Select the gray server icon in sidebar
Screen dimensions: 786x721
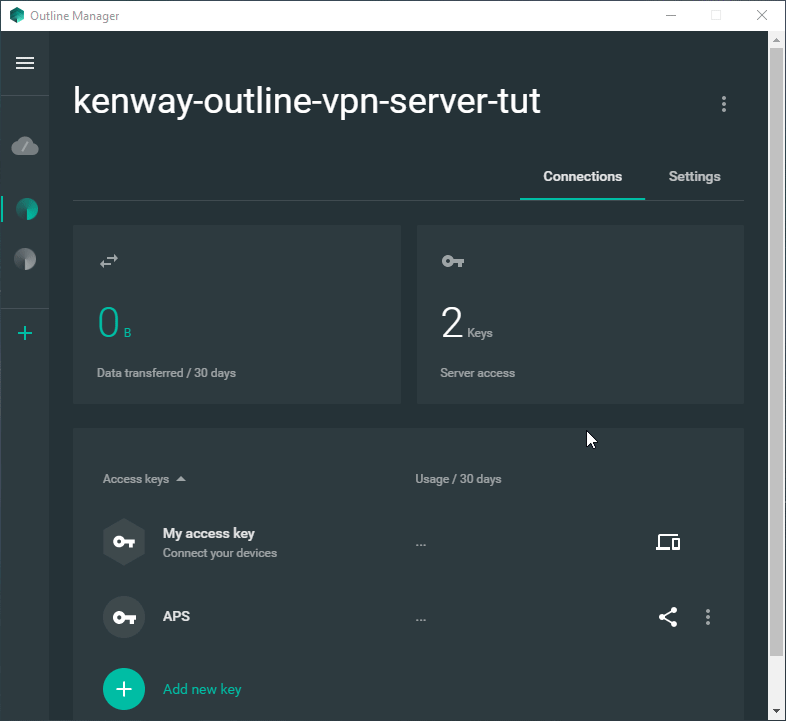25,260
